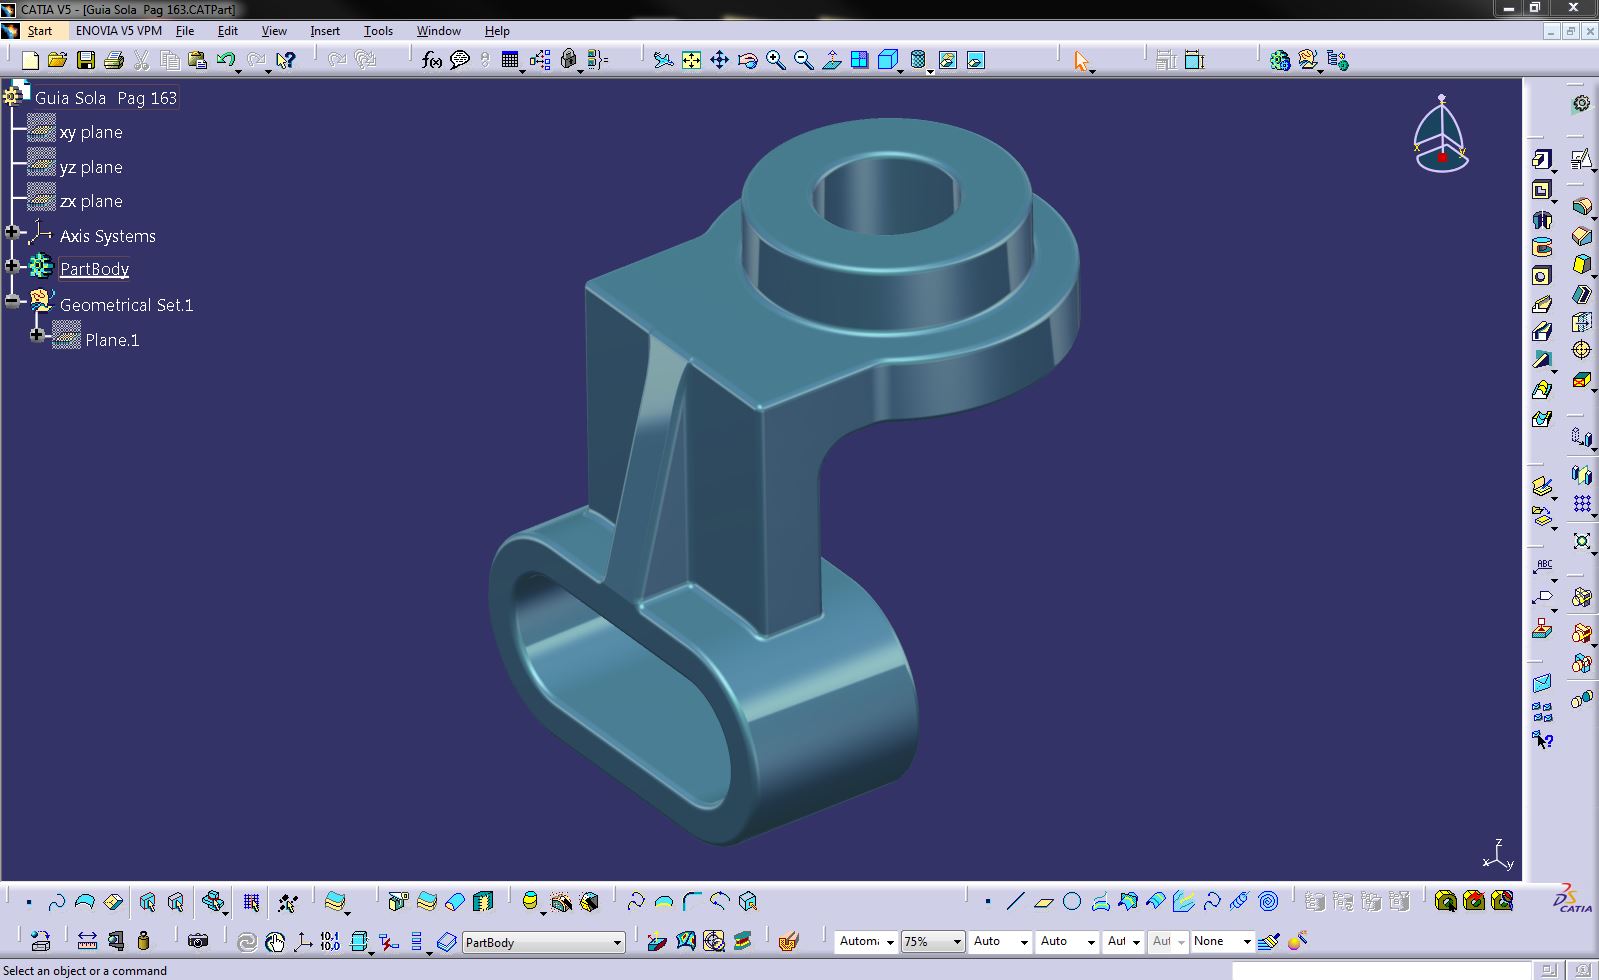Open the Edit menu
This screenshot has height=980, width=1599.
228,31
